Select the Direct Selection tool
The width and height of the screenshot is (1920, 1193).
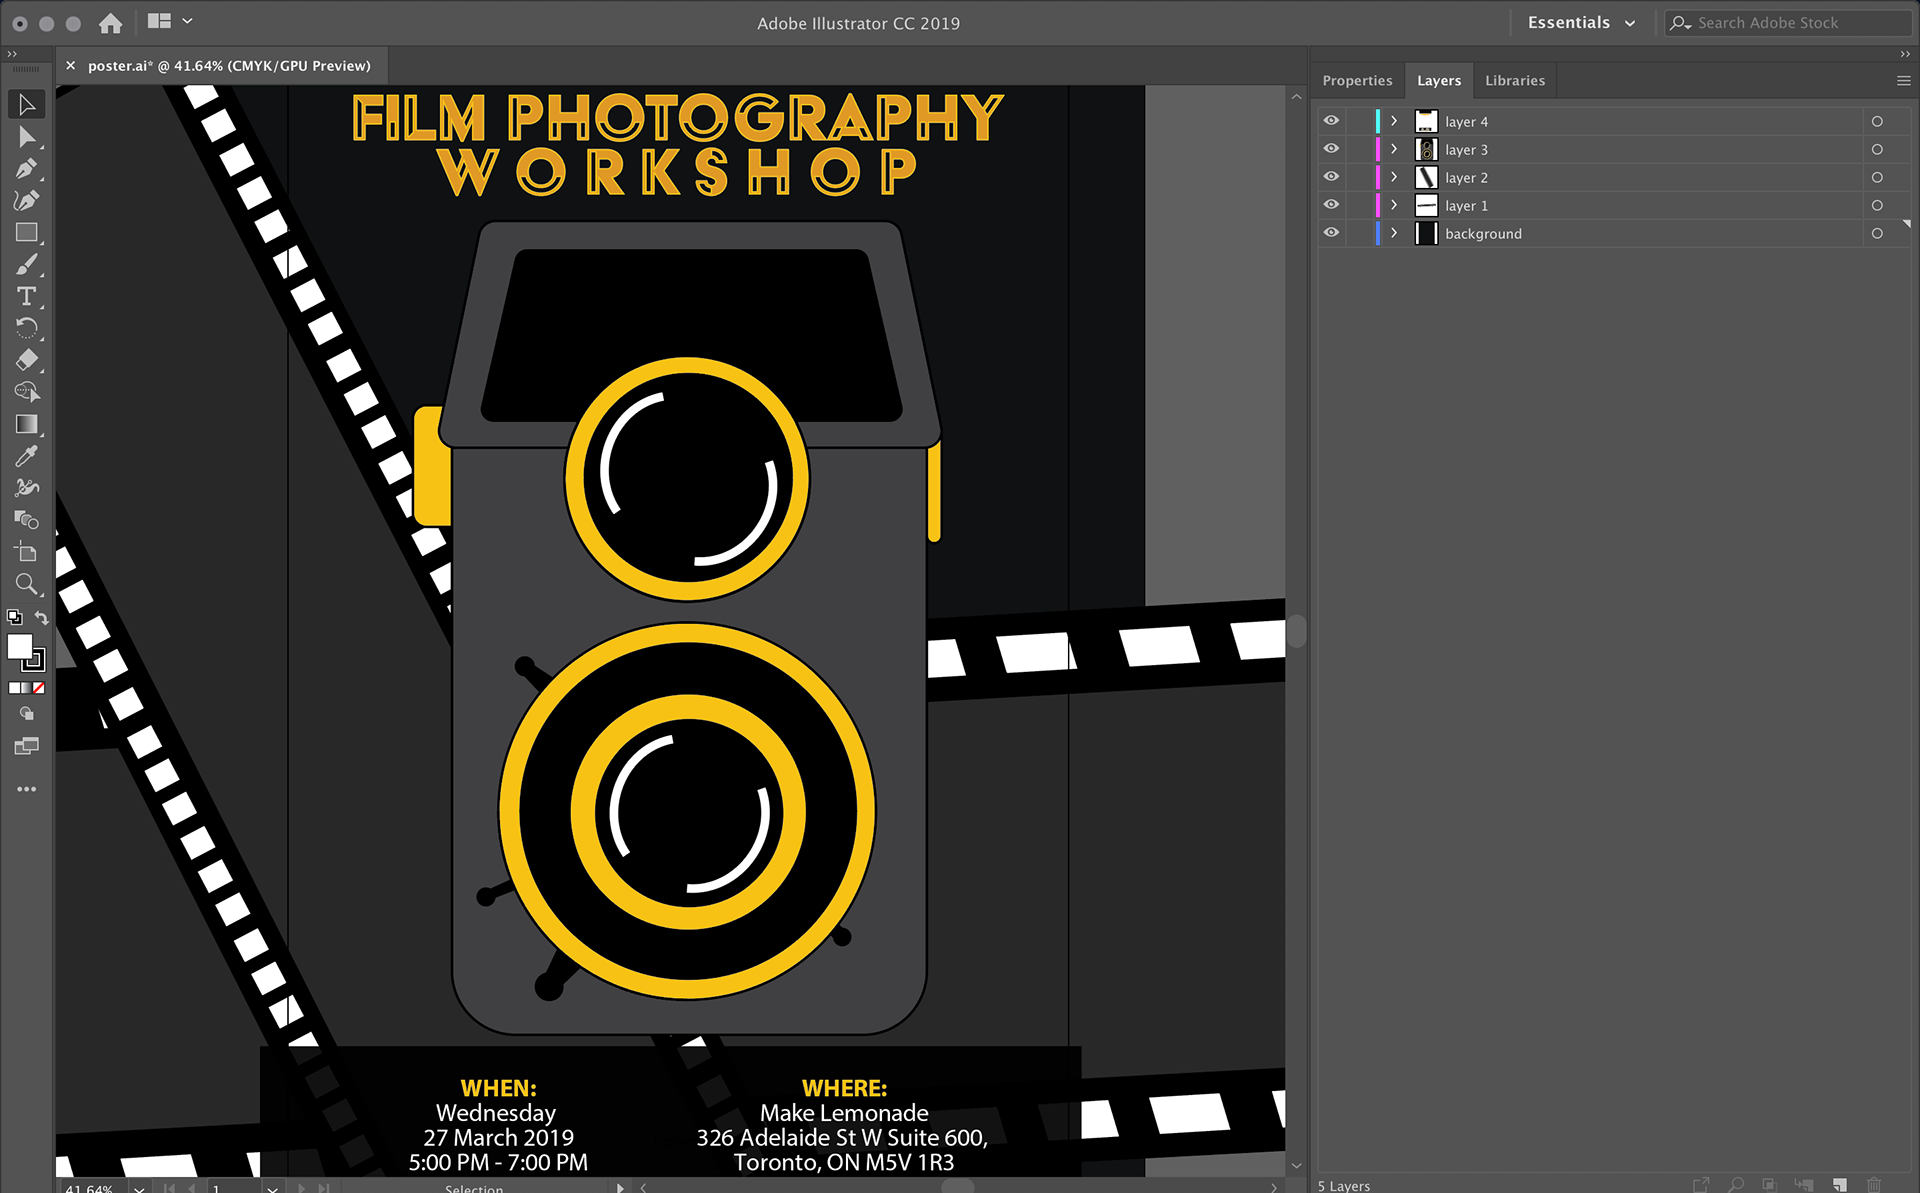point(27,137)
